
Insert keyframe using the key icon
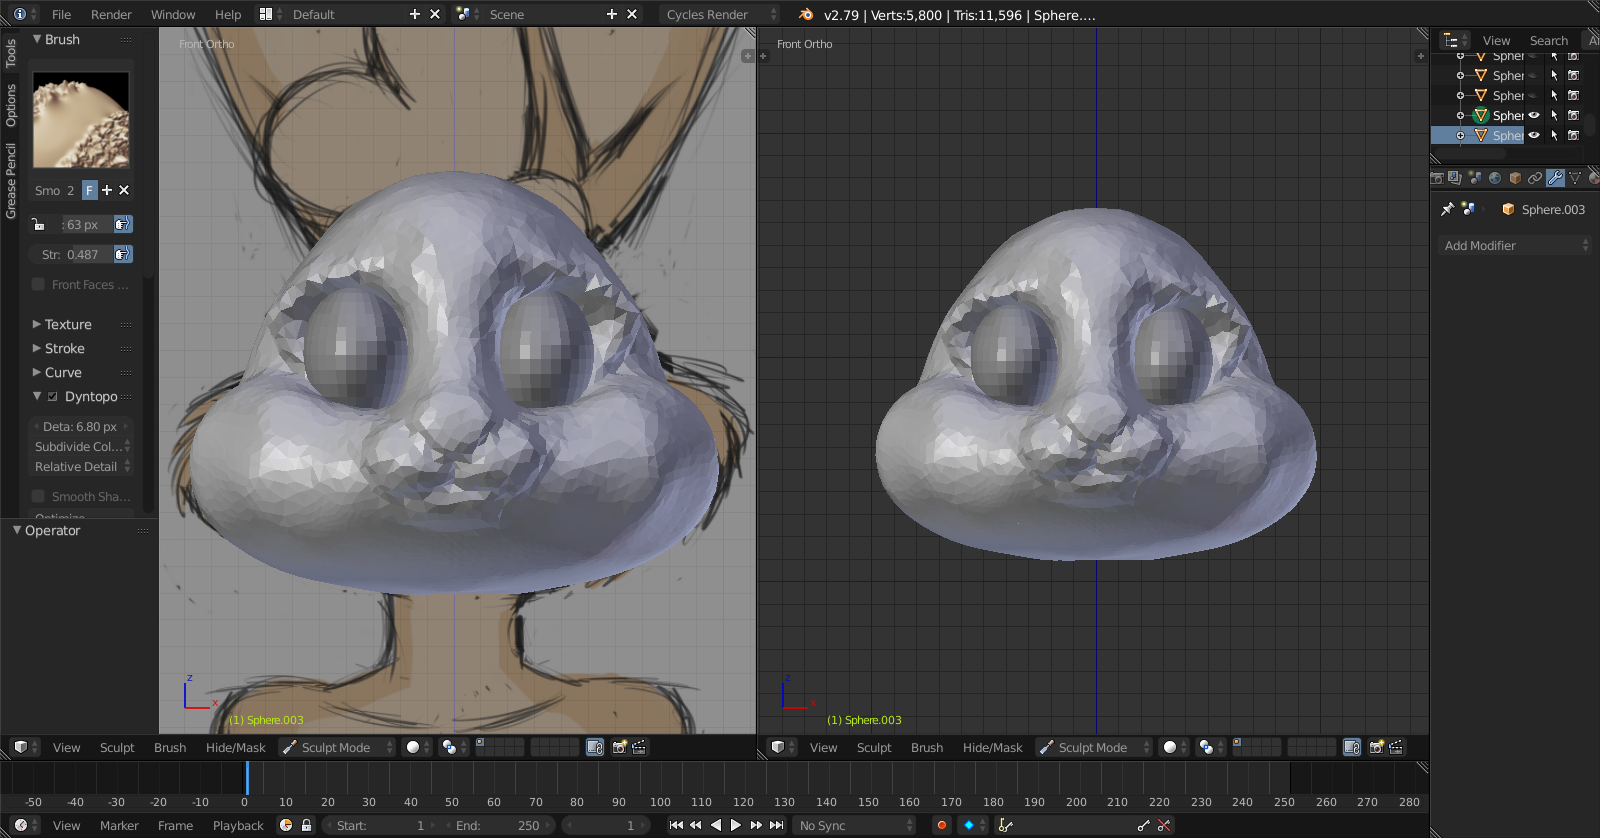click(1143, 825)
